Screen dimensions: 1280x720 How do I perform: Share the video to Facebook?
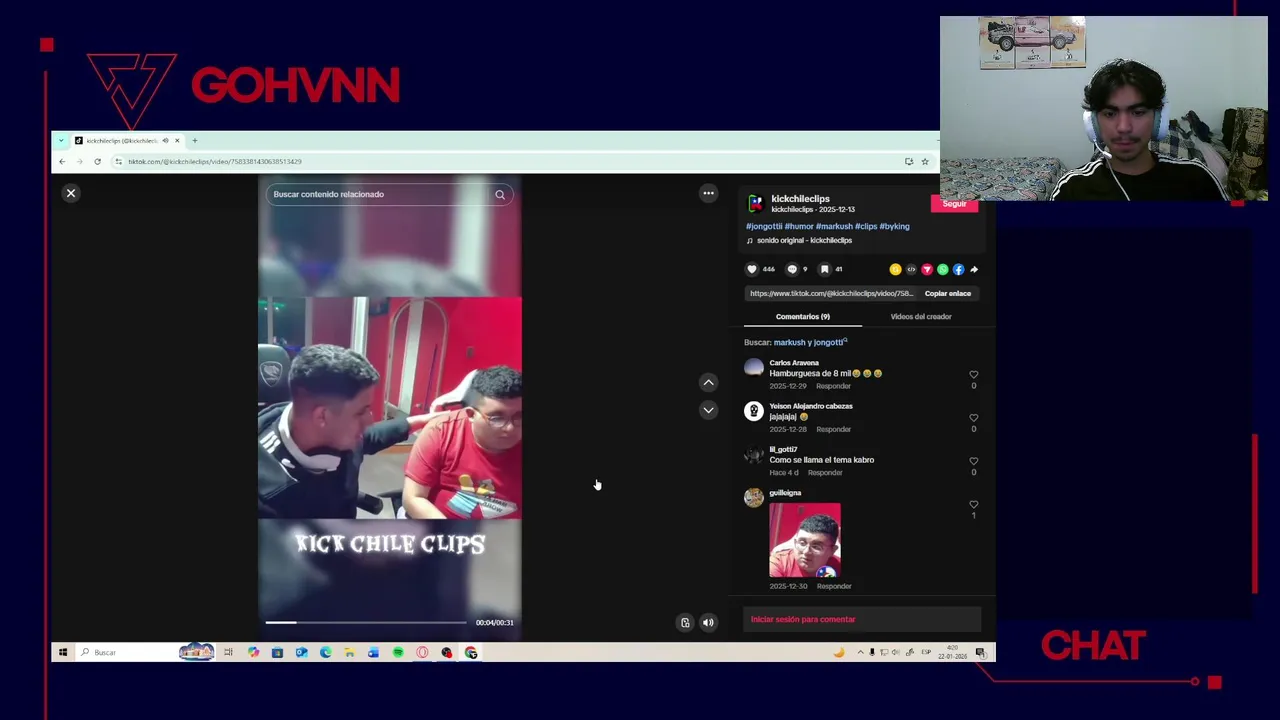(958, 269)
